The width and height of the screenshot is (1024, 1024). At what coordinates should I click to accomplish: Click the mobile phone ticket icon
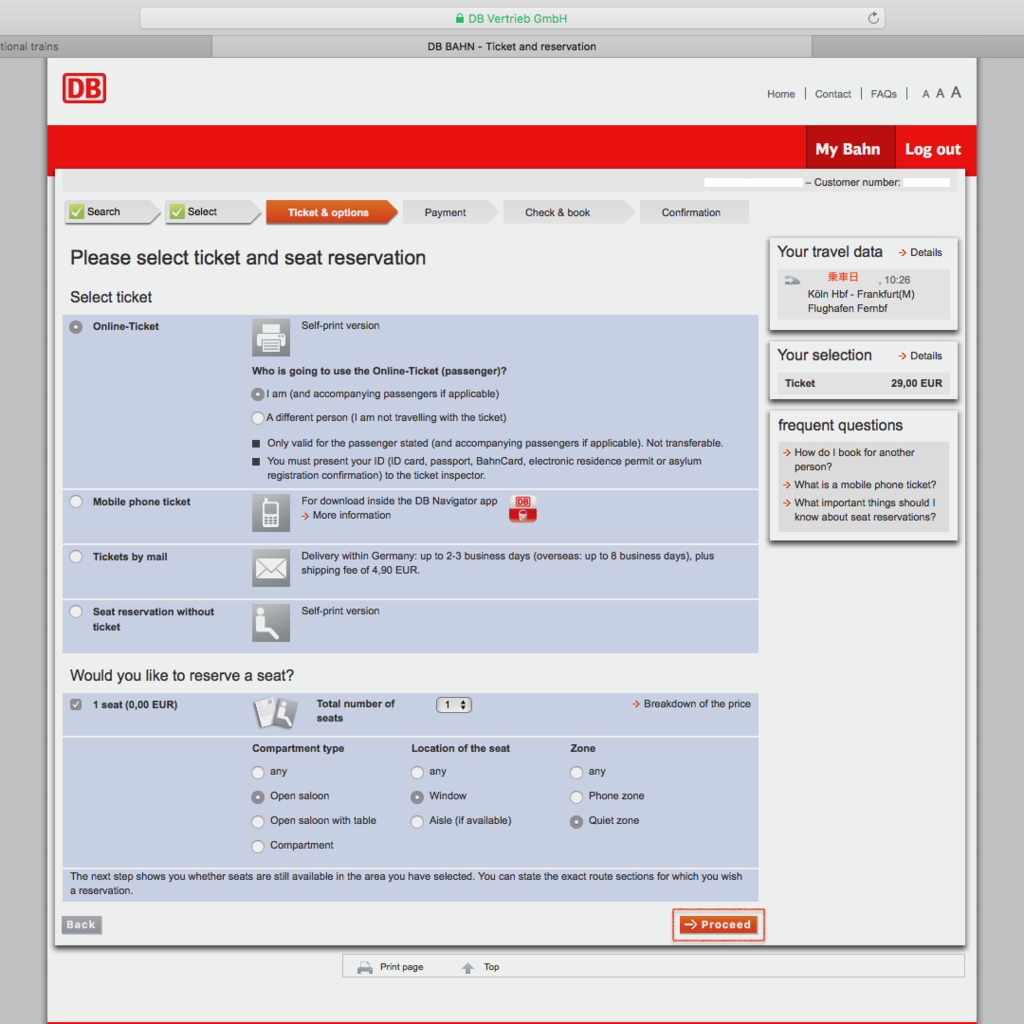pyautogui.click(x=271, y=513)
